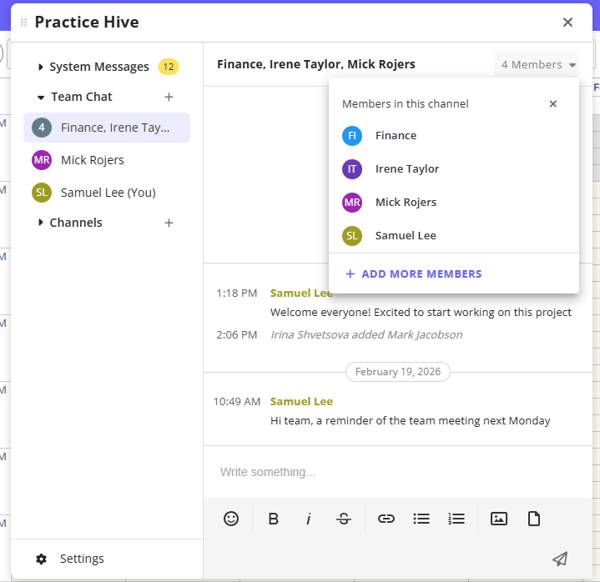Image resolution: width=600 pixels, height=582 pixels.
Task: Open Settings in the sidebar
Action: [81, 559]
